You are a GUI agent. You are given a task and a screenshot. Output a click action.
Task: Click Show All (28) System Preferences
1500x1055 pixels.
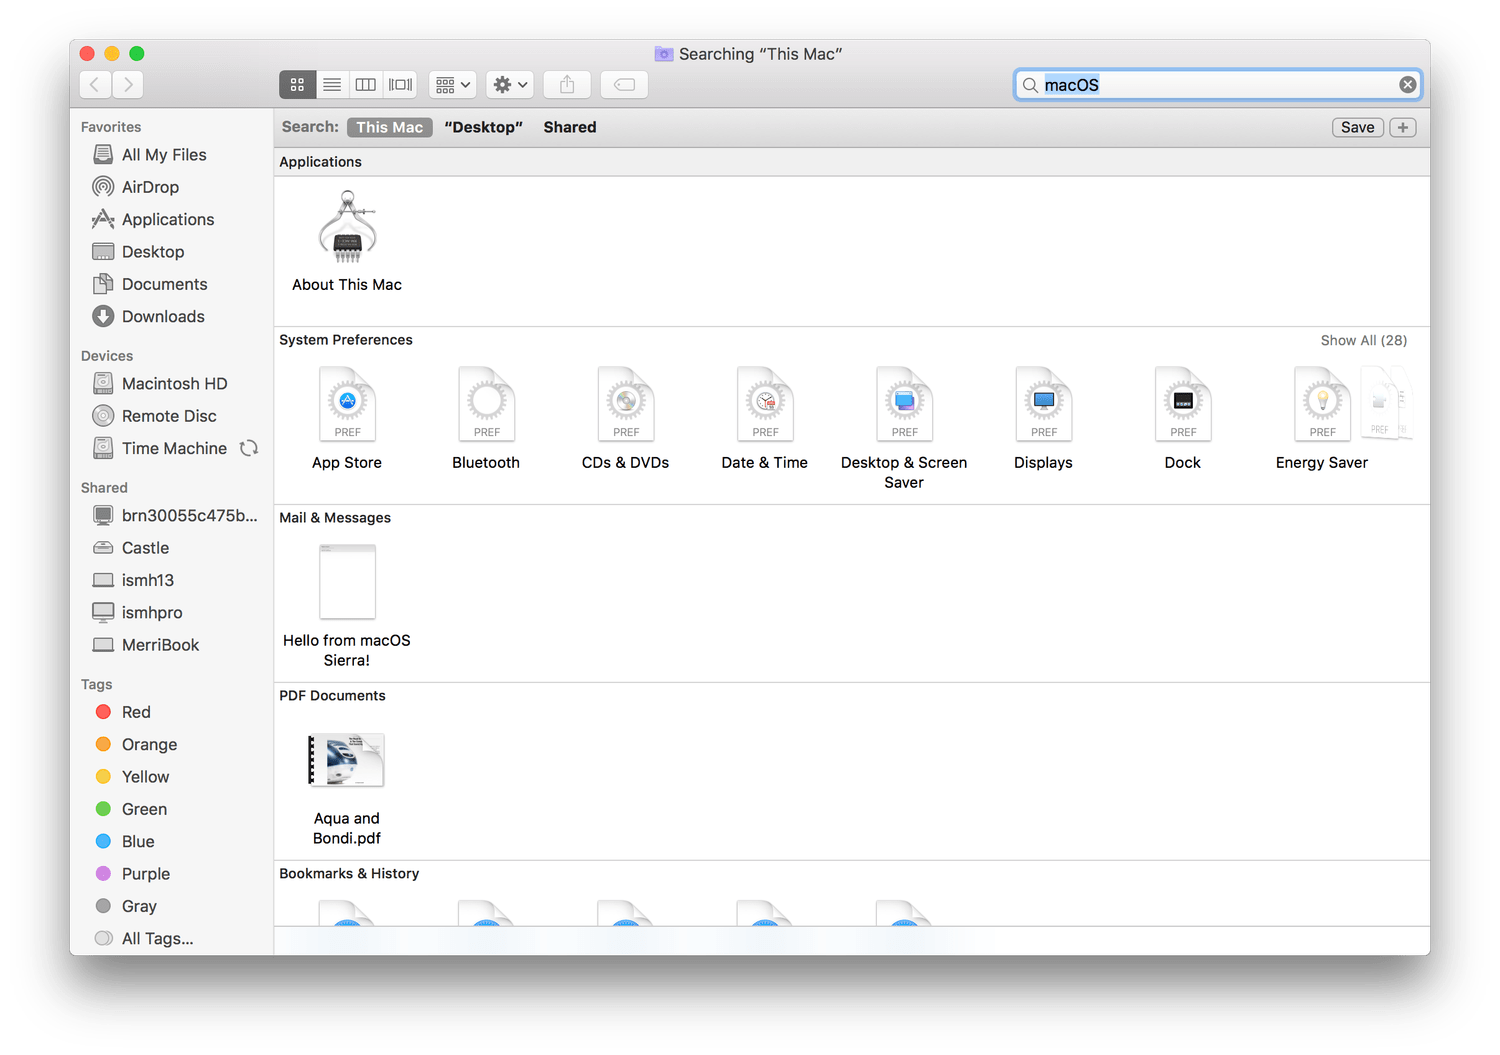click(x=1363, y=341)
